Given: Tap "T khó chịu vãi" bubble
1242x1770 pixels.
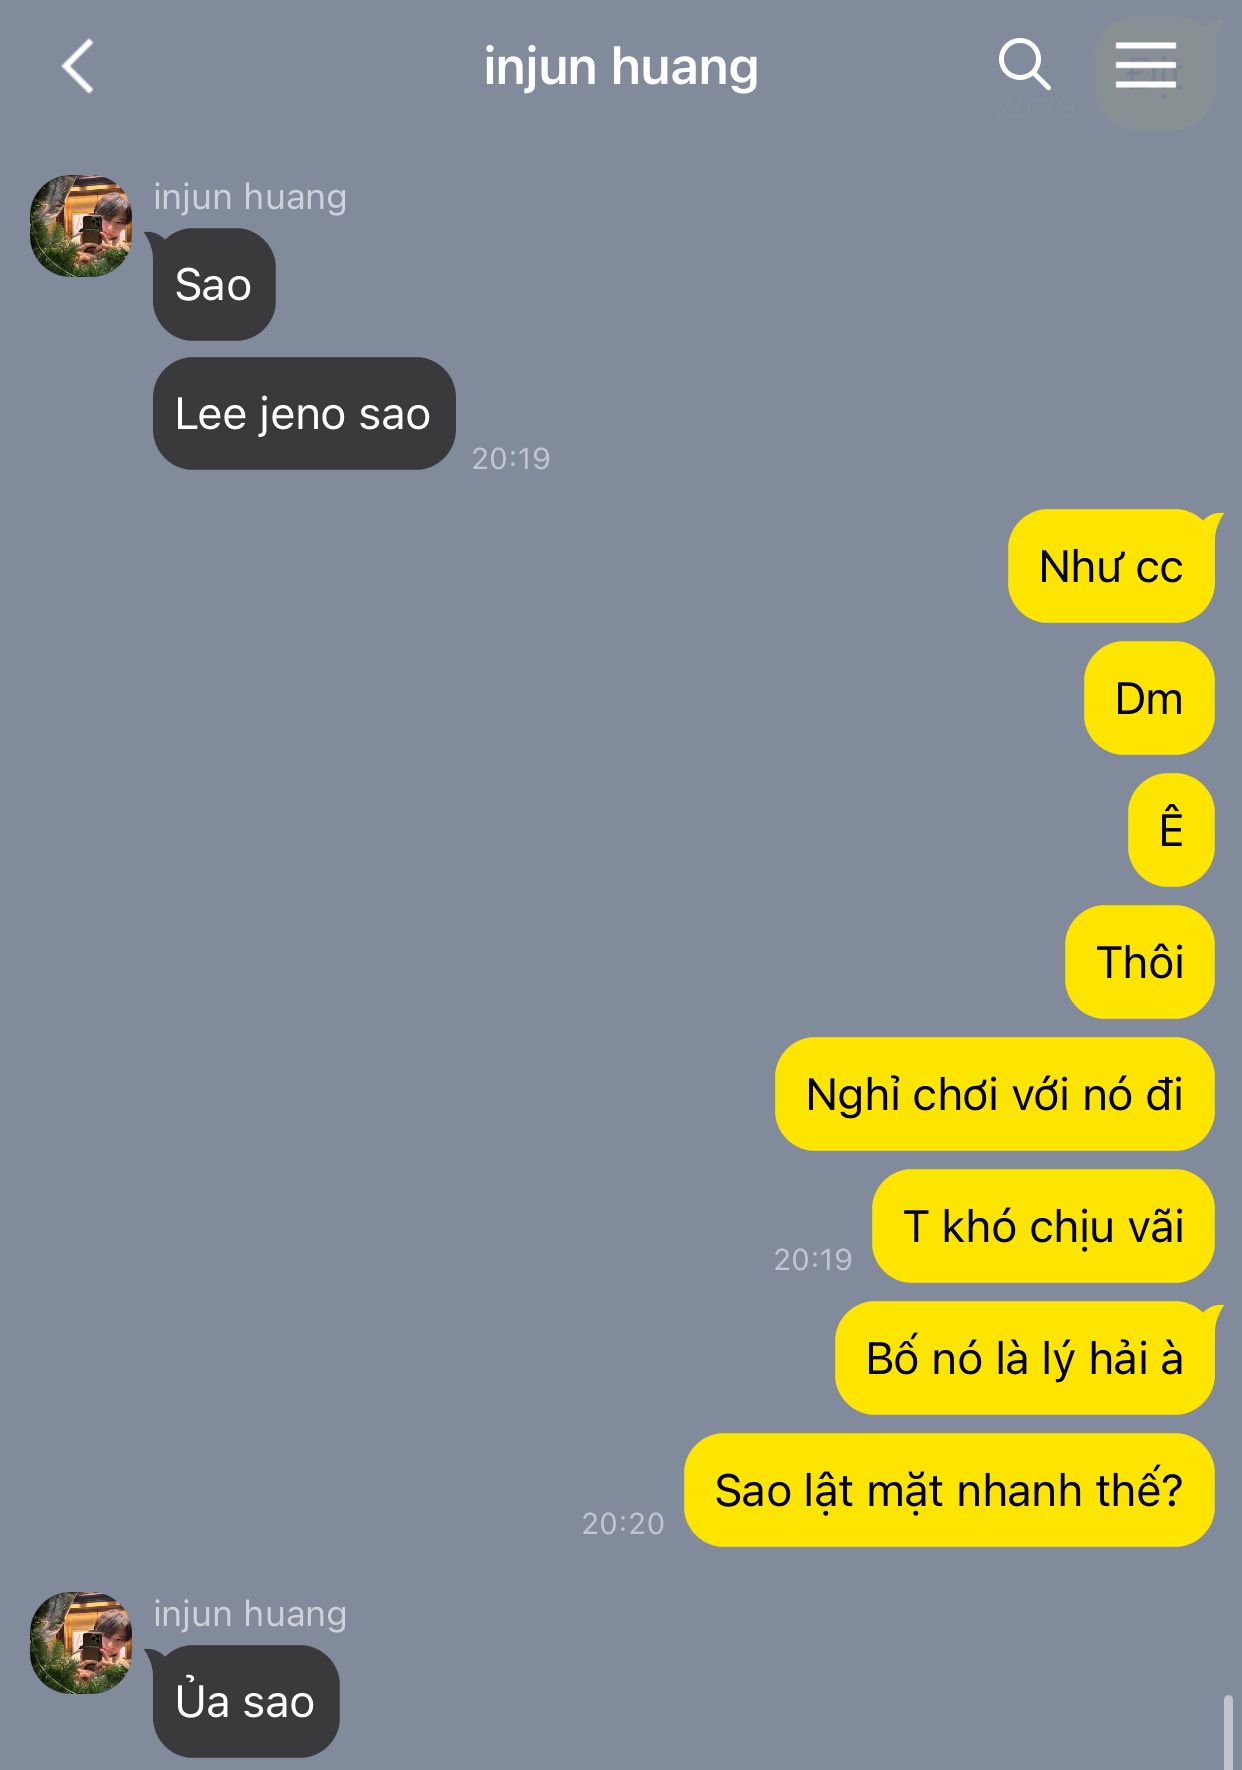Looking at the screenshot, I should pyautogui.click(x=1043, y=1227).
